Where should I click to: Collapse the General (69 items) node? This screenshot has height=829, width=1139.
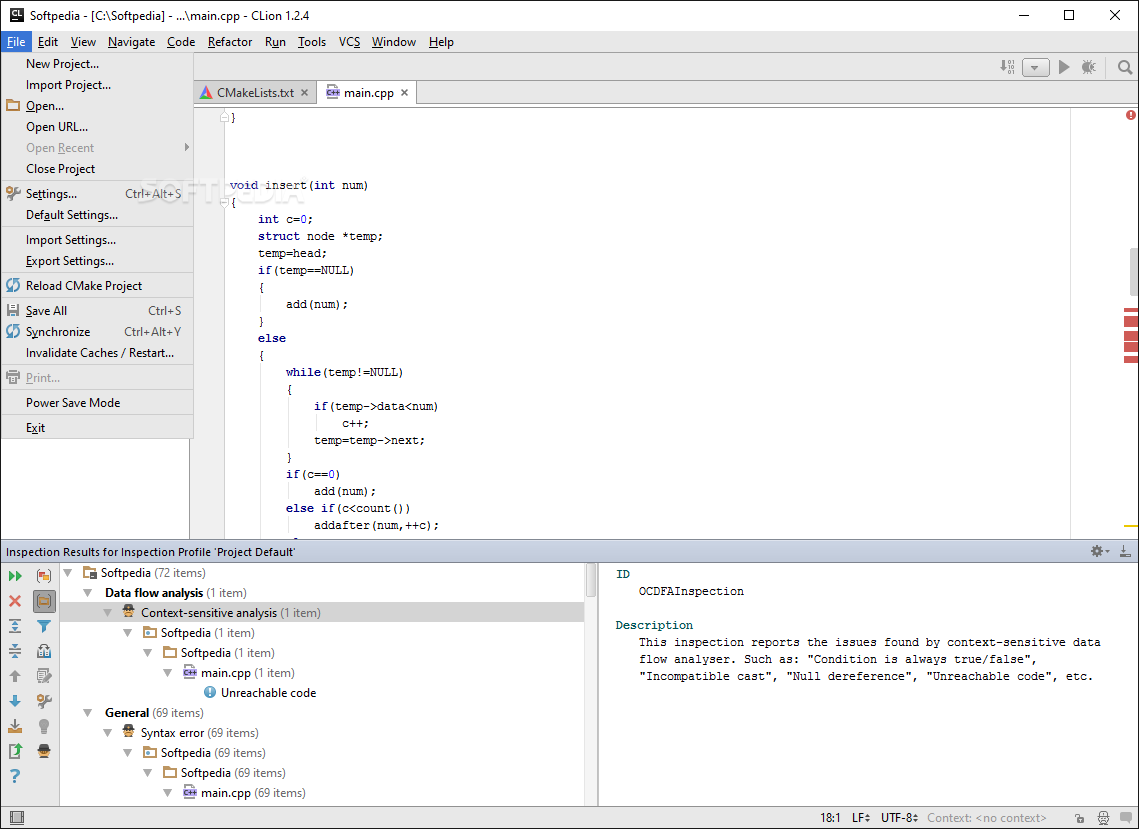click(x=88, y=713)
